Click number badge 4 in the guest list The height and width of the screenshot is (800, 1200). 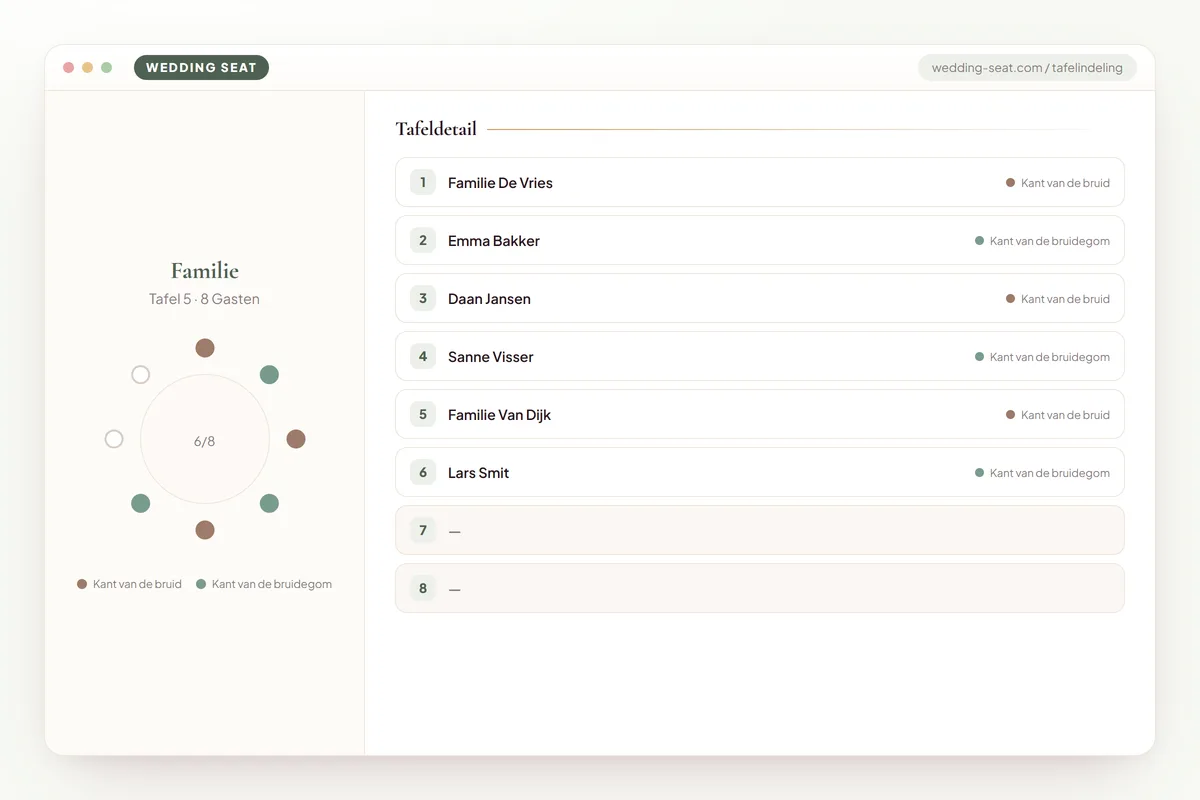423,356
